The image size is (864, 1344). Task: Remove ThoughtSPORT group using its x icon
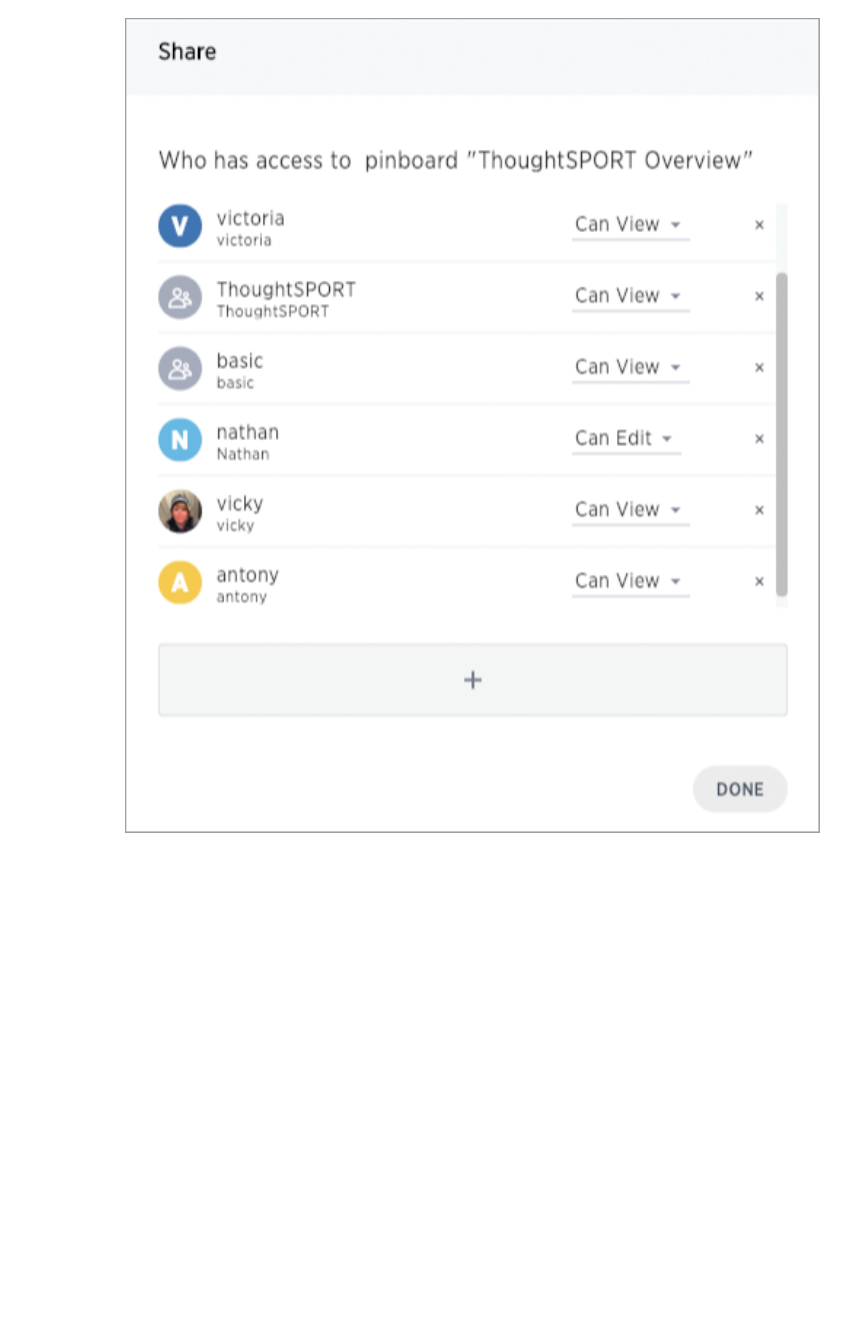[x=759, y=296]
